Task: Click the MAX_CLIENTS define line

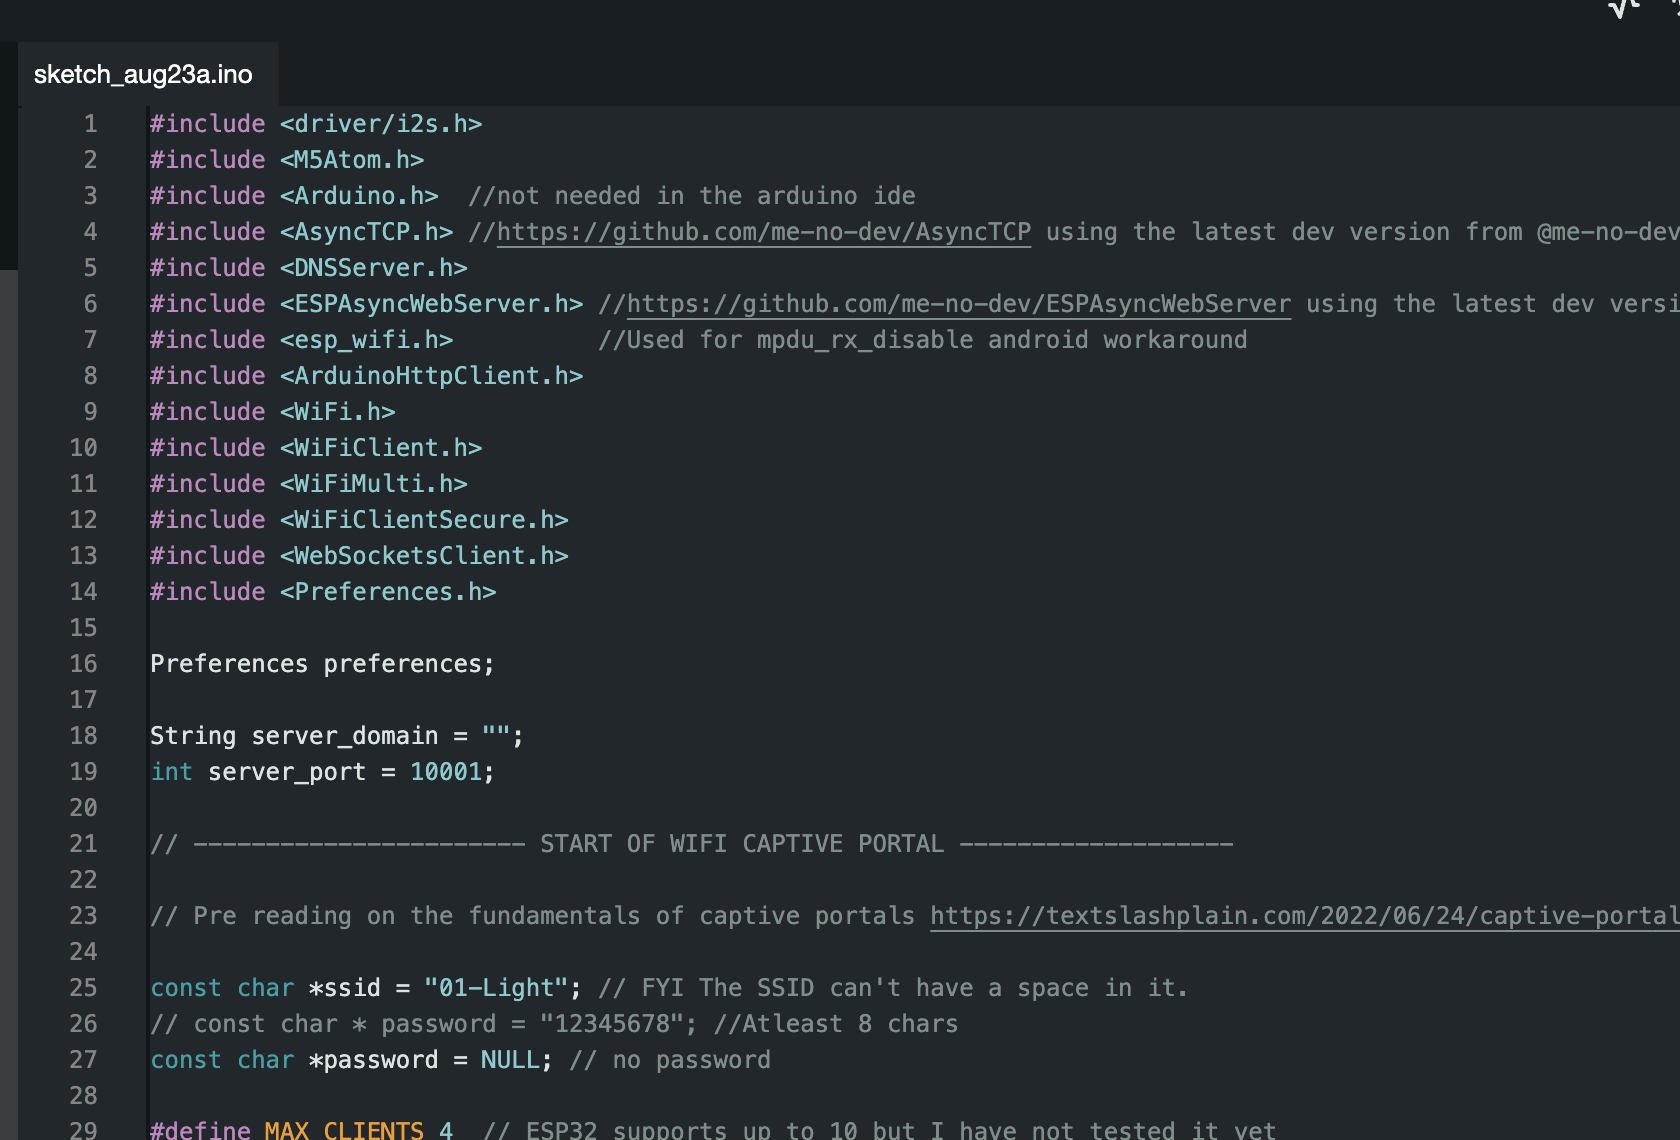Action: click(301, 1130)
